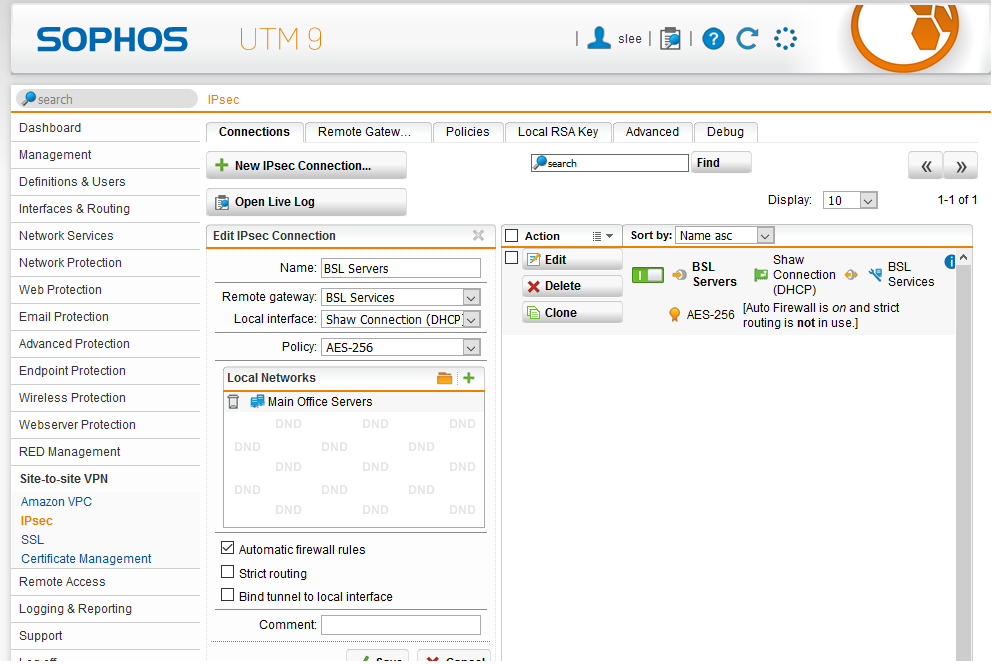
Task: Clone the BSL Servers connection
Action: coord(572,312)
